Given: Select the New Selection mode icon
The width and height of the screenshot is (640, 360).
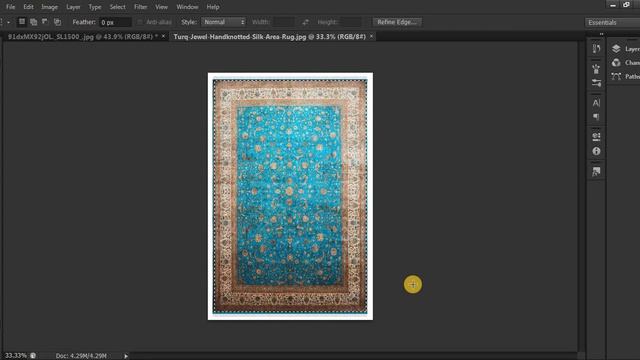Looking at the screenshot, I should coord(22,22).
